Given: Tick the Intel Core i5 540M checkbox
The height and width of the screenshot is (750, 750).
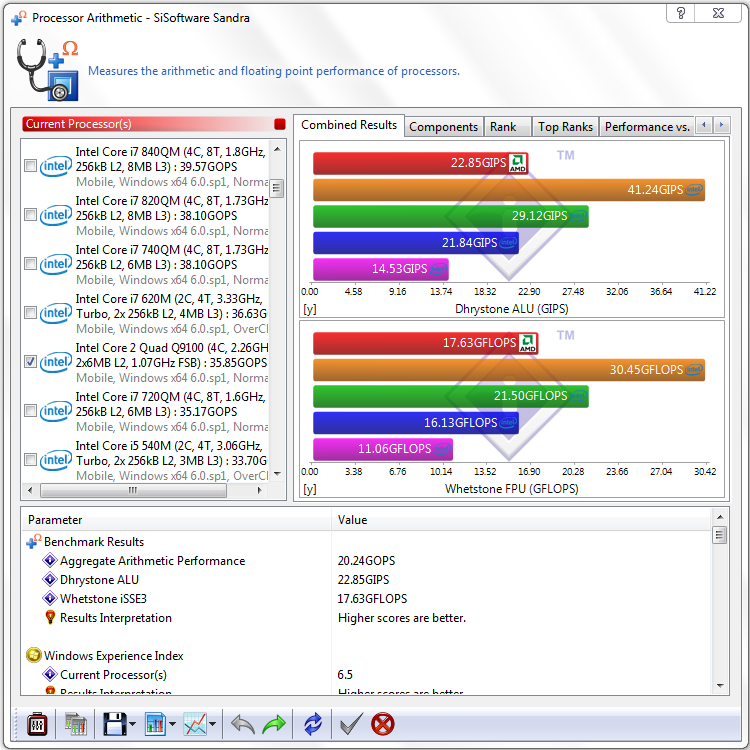Looking at the screenshot, I should click(x=30, y=460).
